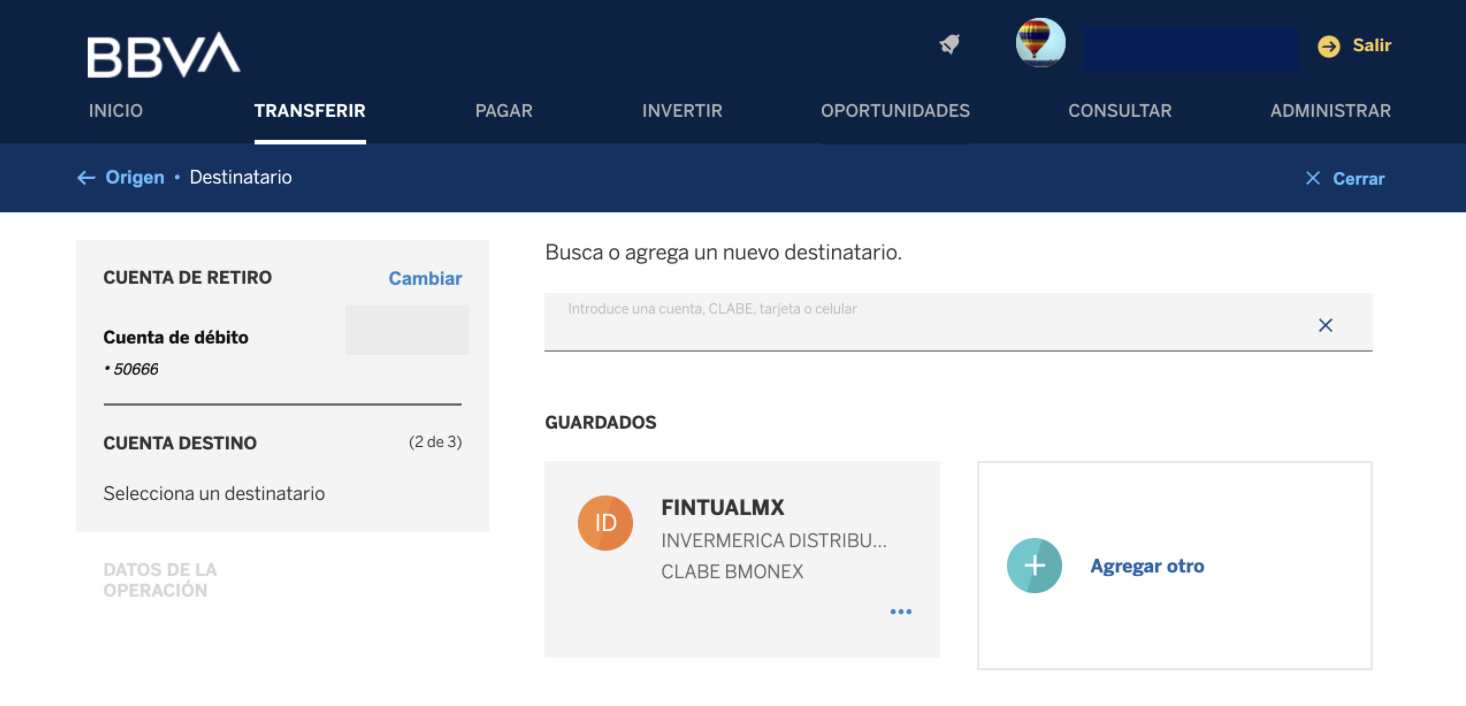Image resolution: width=1466 pixels, height=706 pixels.
Task: Add another recipient with Agregar otro
Action: 1147,566
